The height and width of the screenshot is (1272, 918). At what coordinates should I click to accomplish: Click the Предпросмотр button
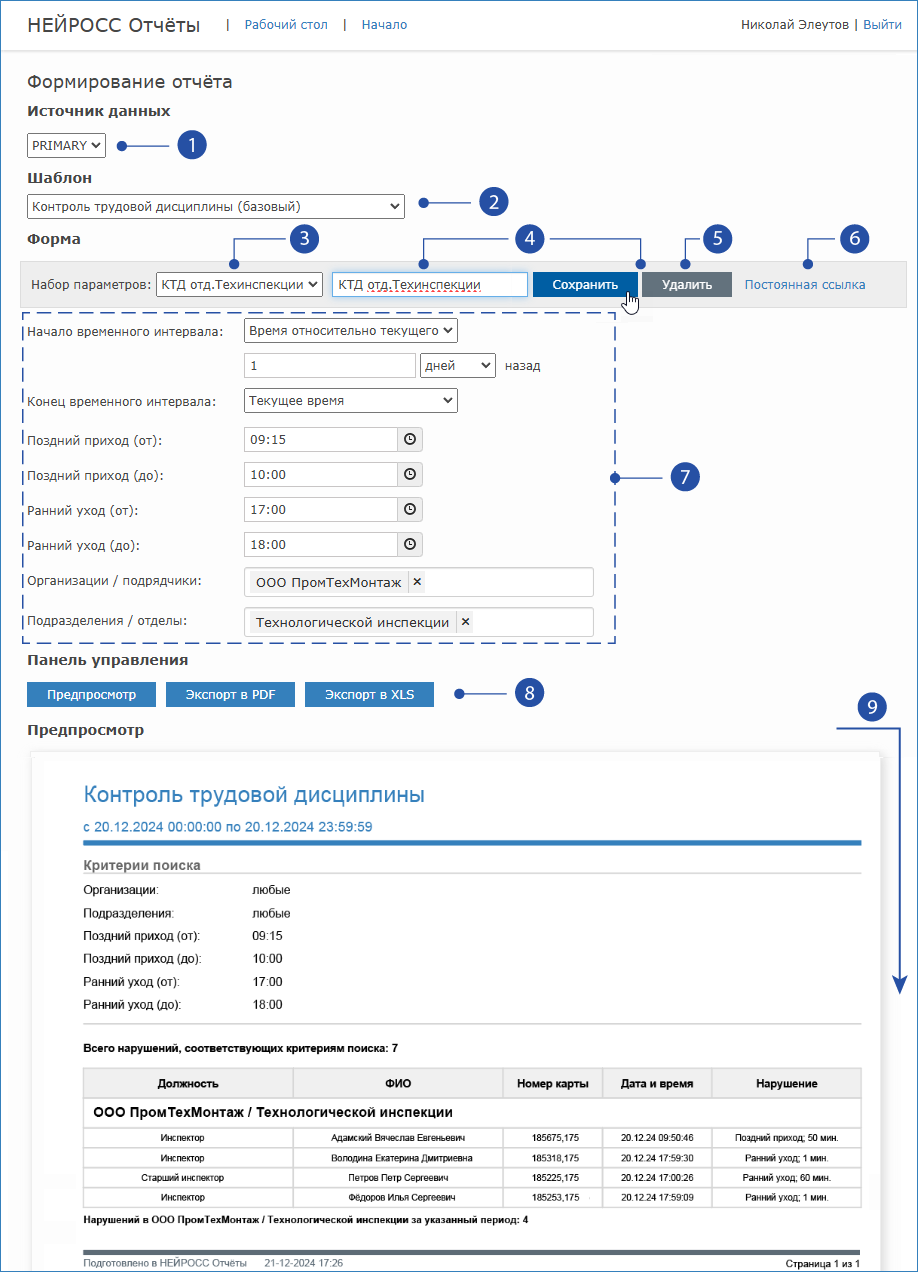pos(90,694)
